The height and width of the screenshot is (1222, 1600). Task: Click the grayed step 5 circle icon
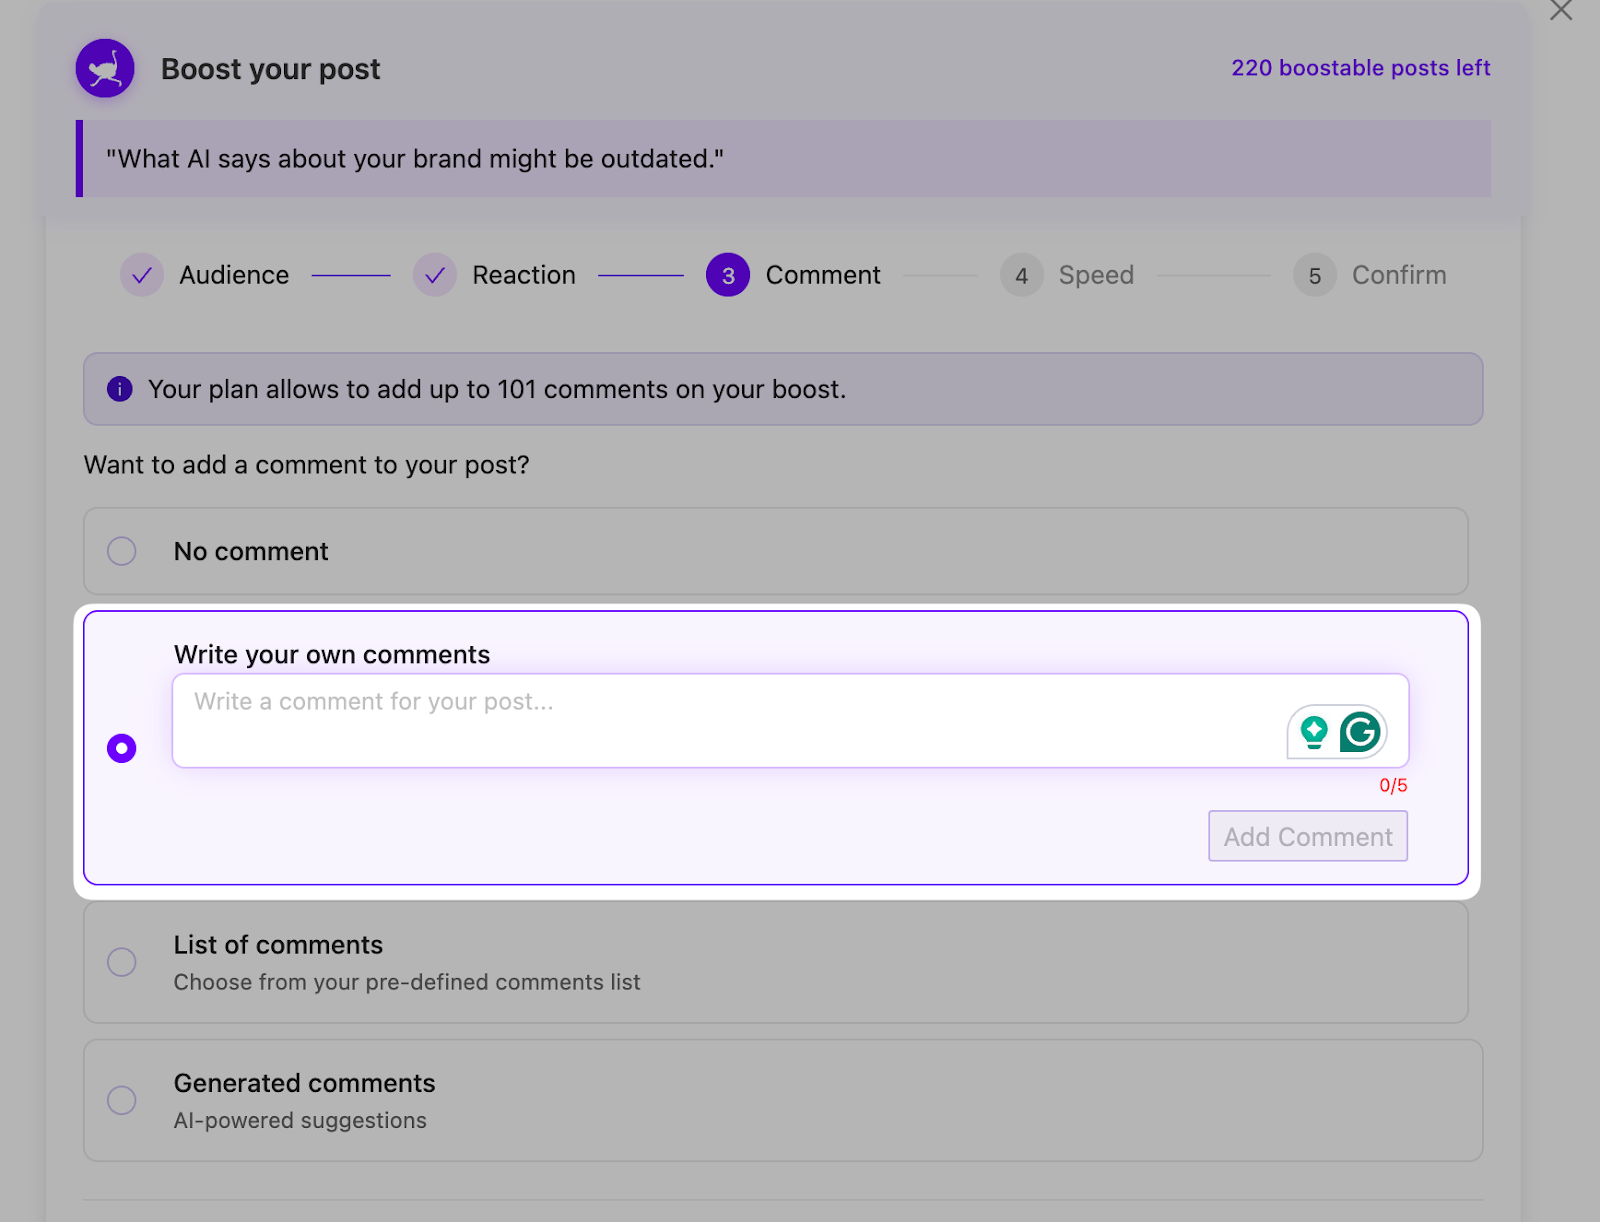1315,275
